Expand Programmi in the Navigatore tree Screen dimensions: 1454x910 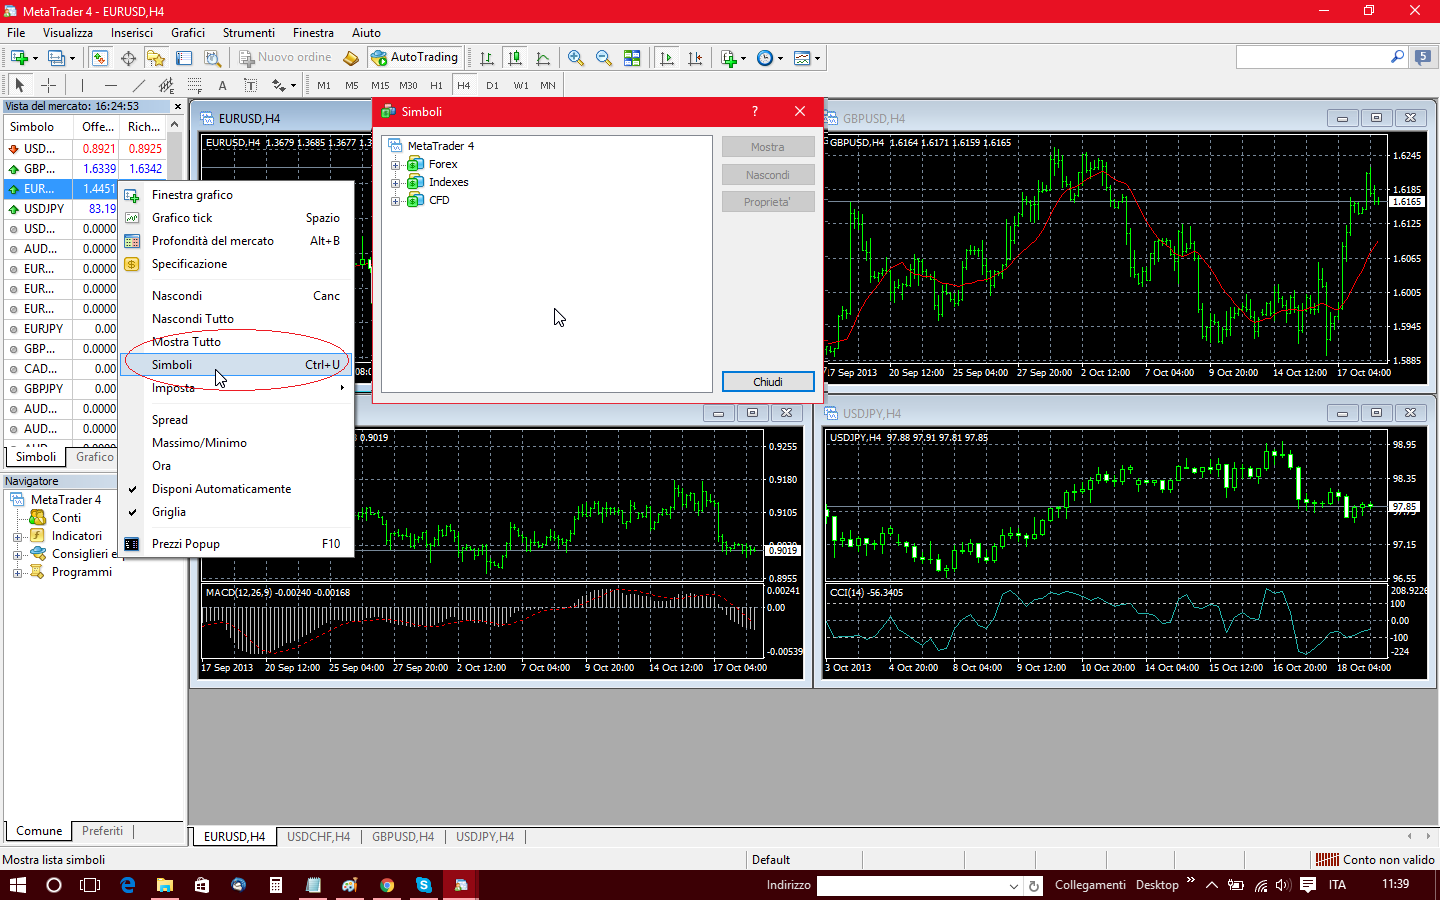click(x=17, y=573)
